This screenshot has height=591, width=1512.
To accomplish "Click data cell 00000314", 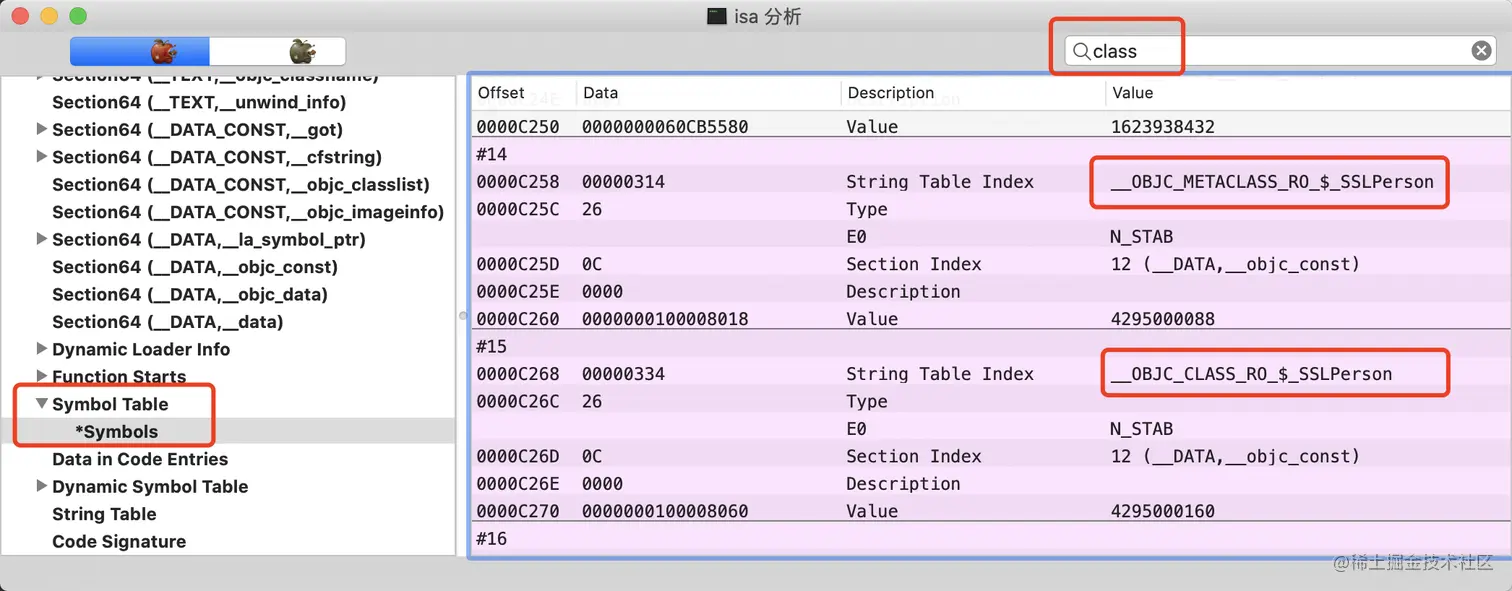I will click(x=623, y=182).
